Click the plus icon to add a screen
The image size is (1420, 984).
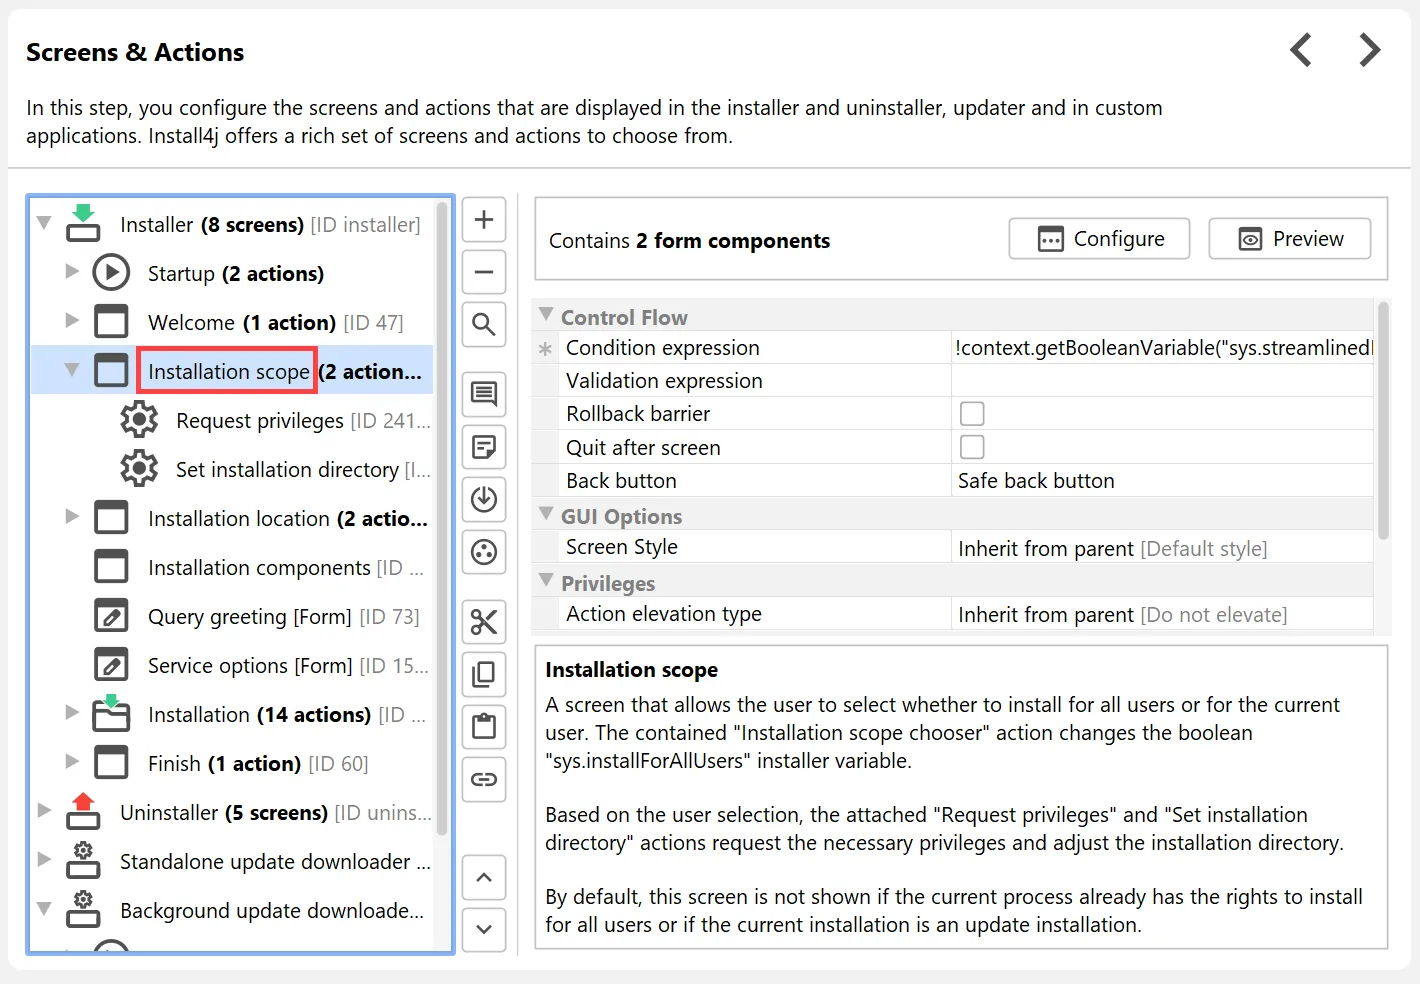pyautogui.click(x=484, y=220)
